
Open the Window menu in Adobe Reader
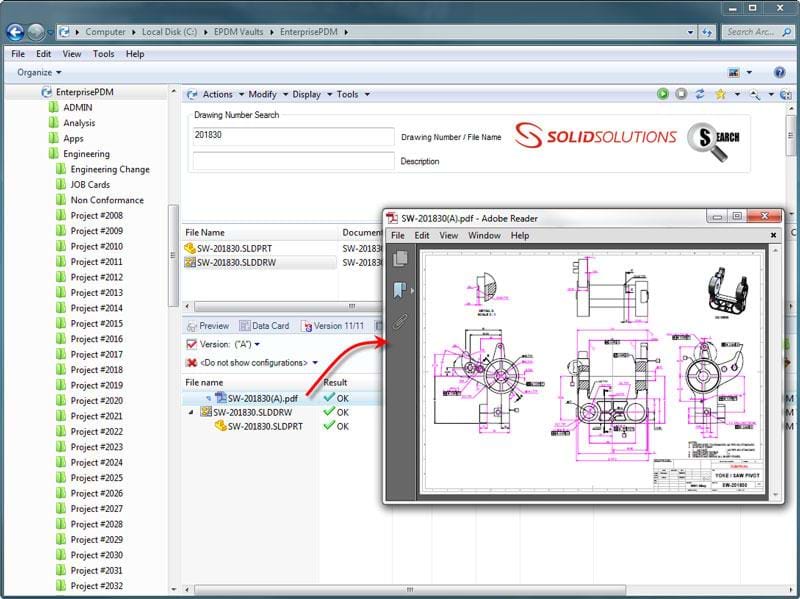tap(484, 236)
